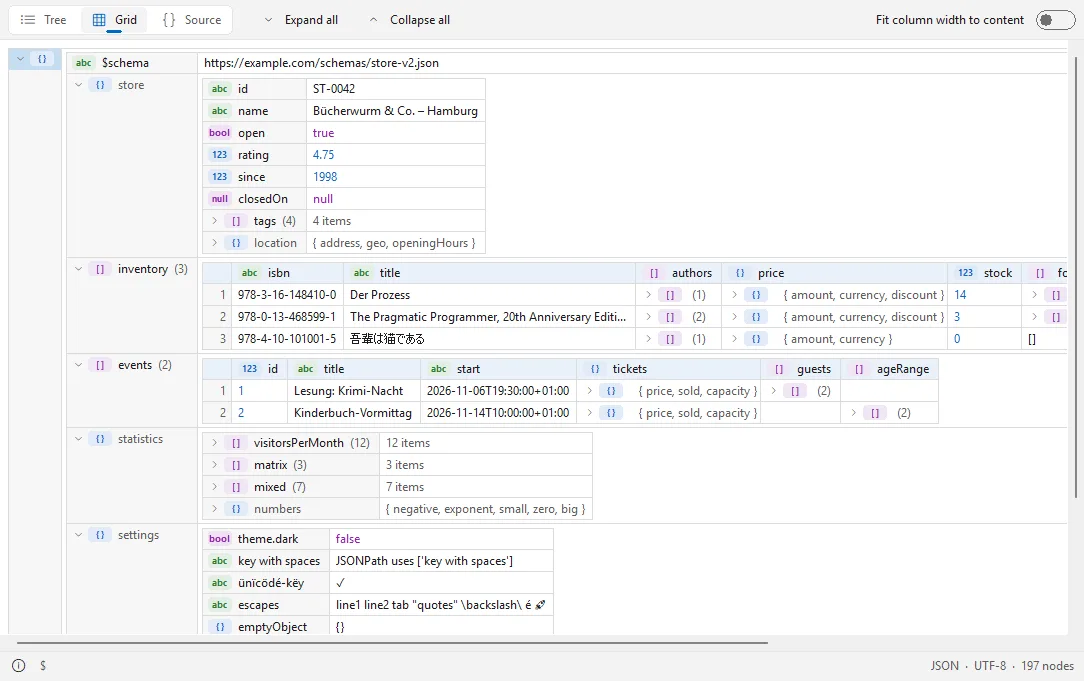
Task: Select the key with spaces value cell
Action: (x=441, y=561)
